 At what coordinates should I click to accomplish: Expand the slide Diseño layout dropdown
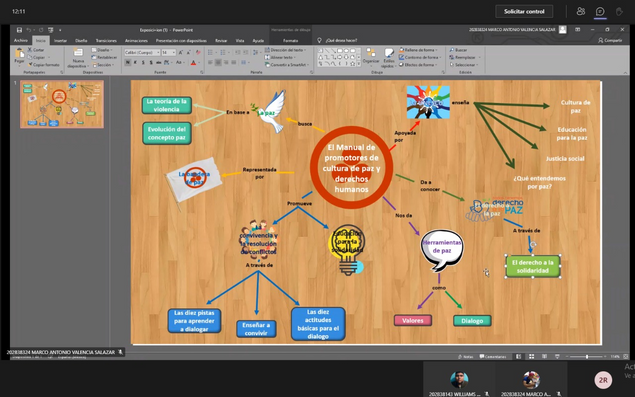[x=102, y=50]
